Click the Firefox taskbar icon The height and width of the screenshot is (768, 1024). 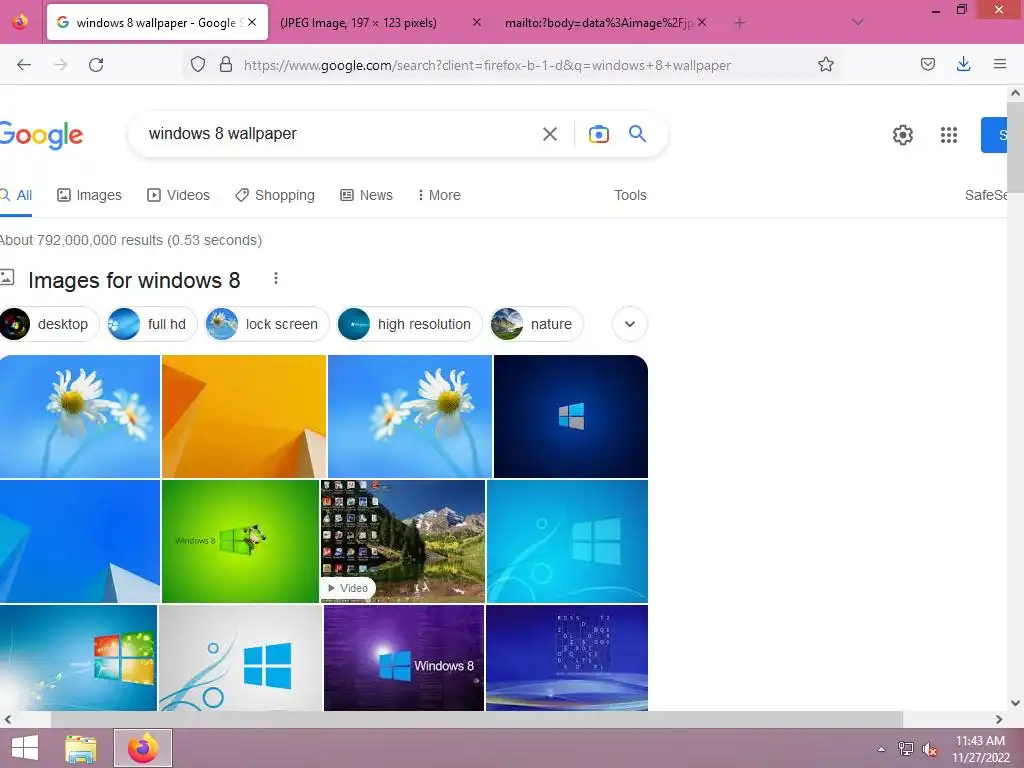click(143, 748)
